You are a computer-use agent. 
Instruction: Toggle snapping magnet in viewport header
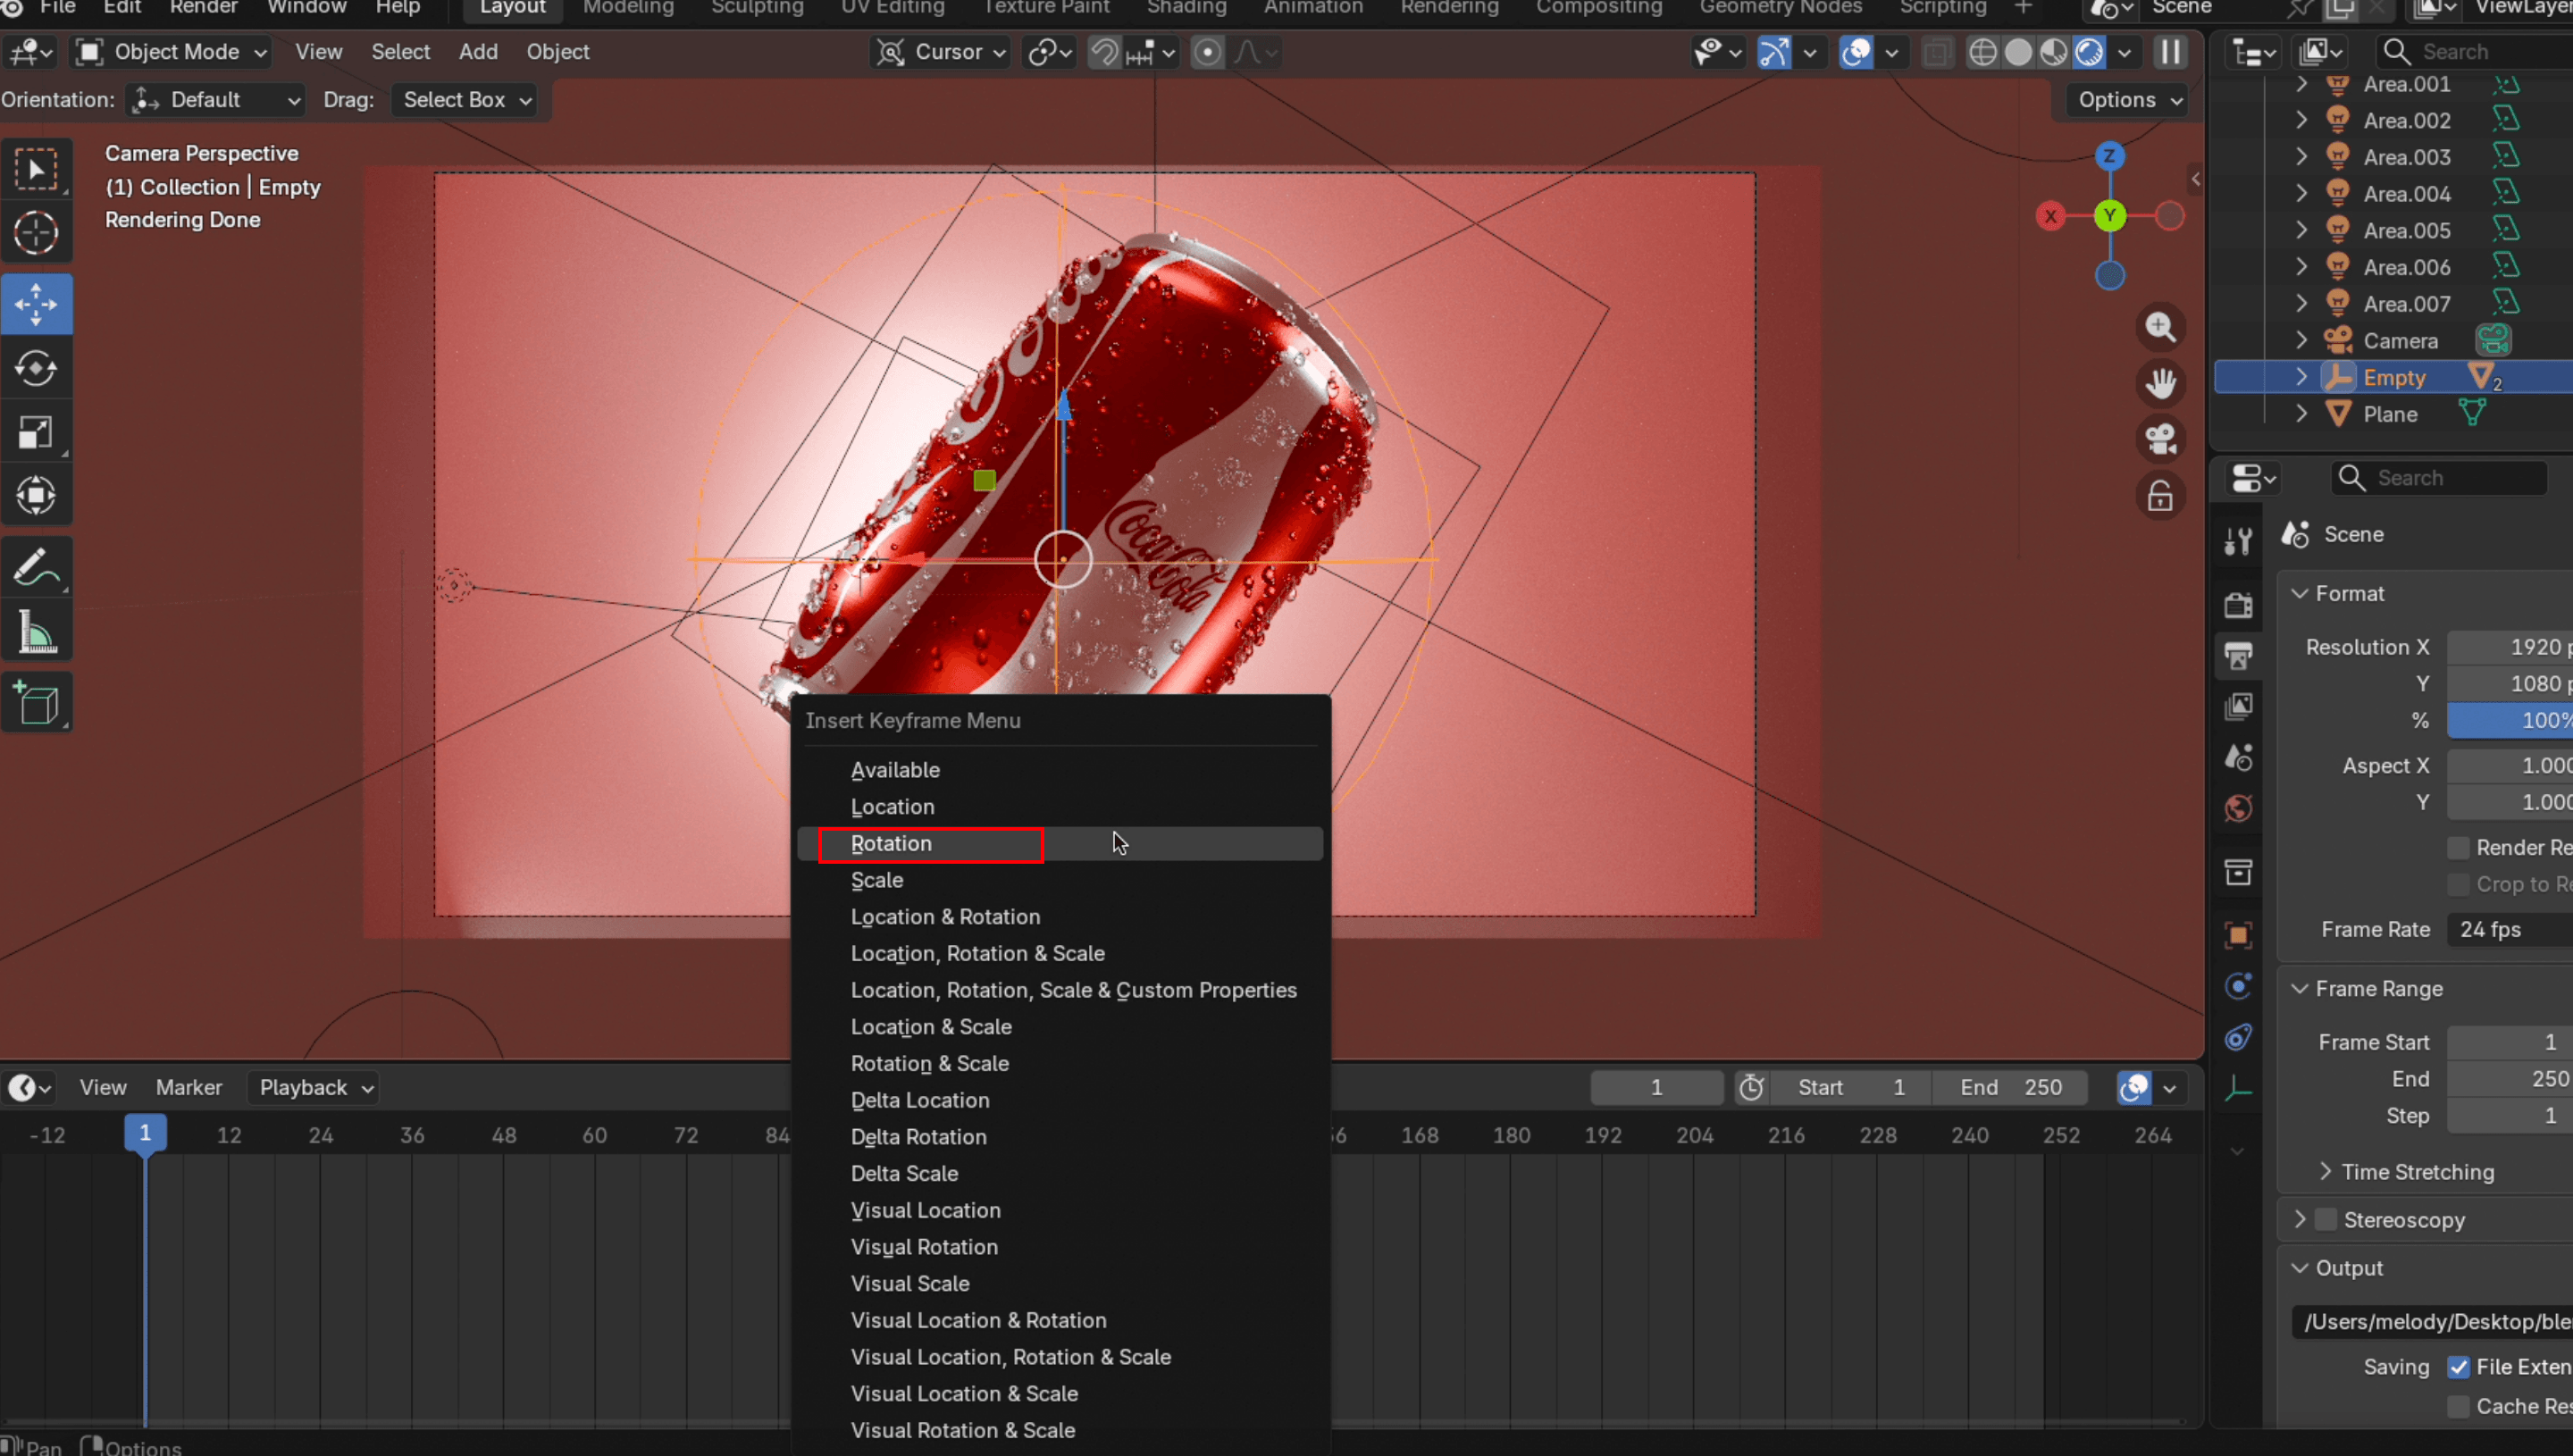pos(1104,52)
